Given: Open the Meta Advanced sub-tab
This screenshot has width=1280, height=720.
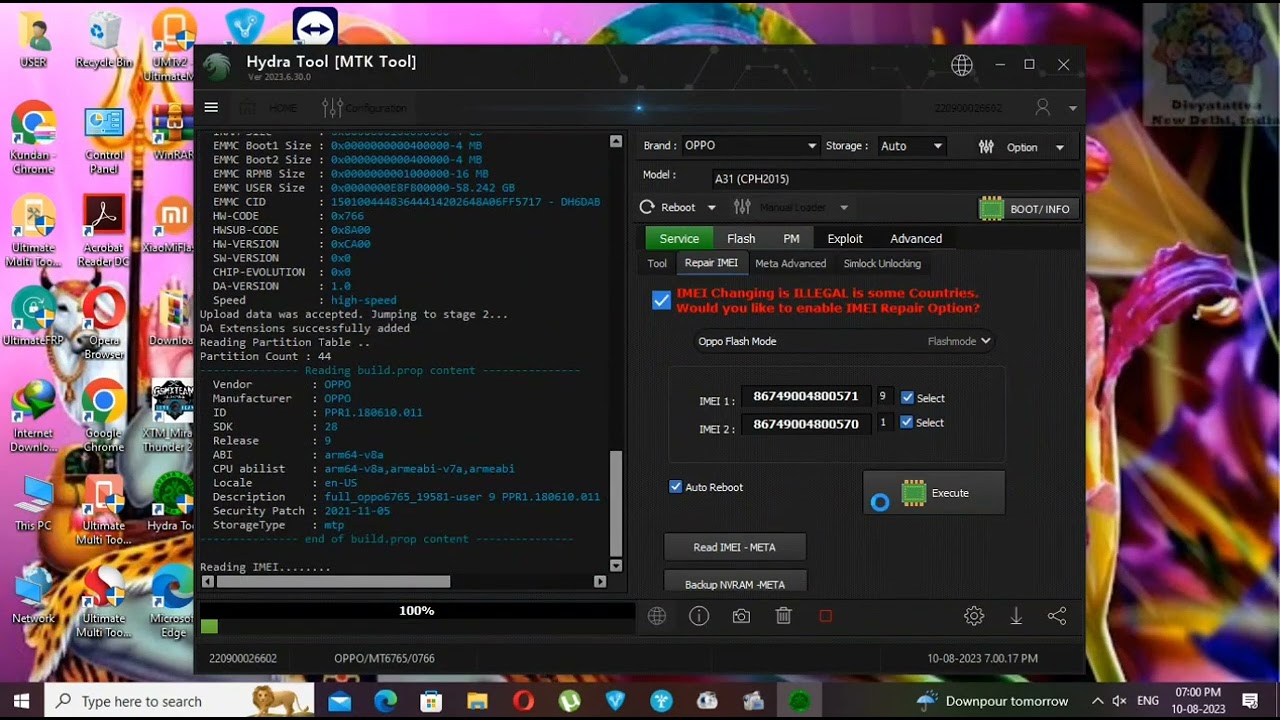Looking at the screenshot, I should (x=791, y=264).
